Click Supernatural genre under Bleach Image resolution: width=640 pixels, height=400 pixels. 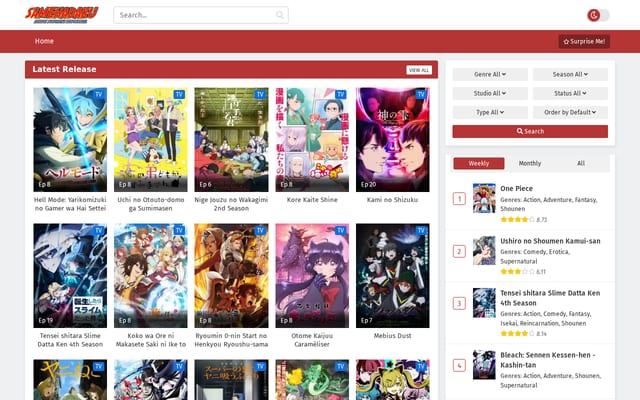[519, 385]
